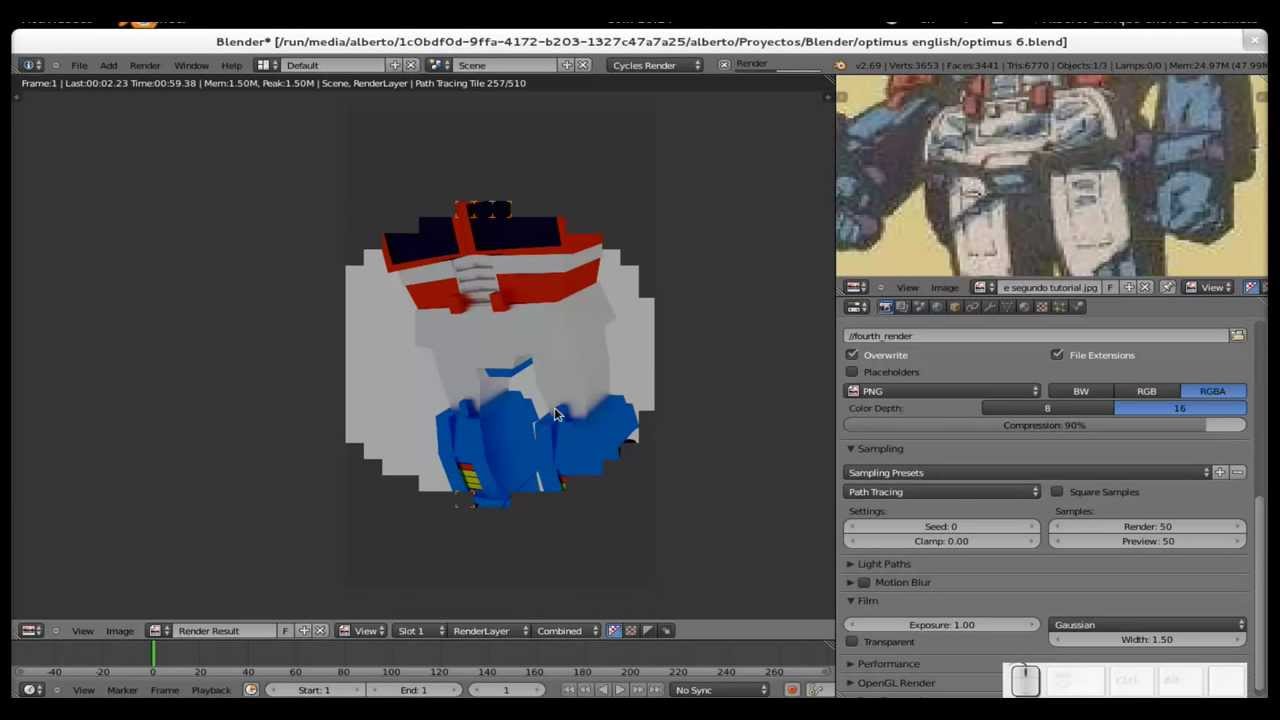The width and height of the screenshot is (1280, 720).
Task: Open the Render Result image browser icon
Action: pos(158,631)
